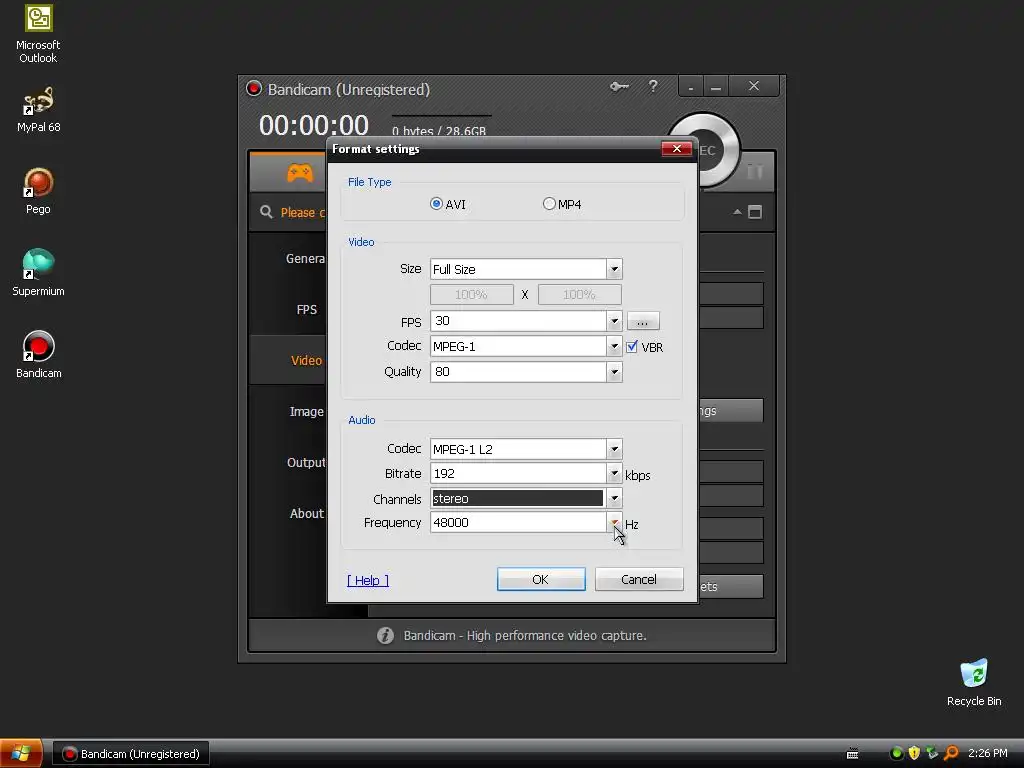Screen dimensions: 1024x768
Task: Open the video Codec MPEG-1 dropdown
Action: pos(614,346)
